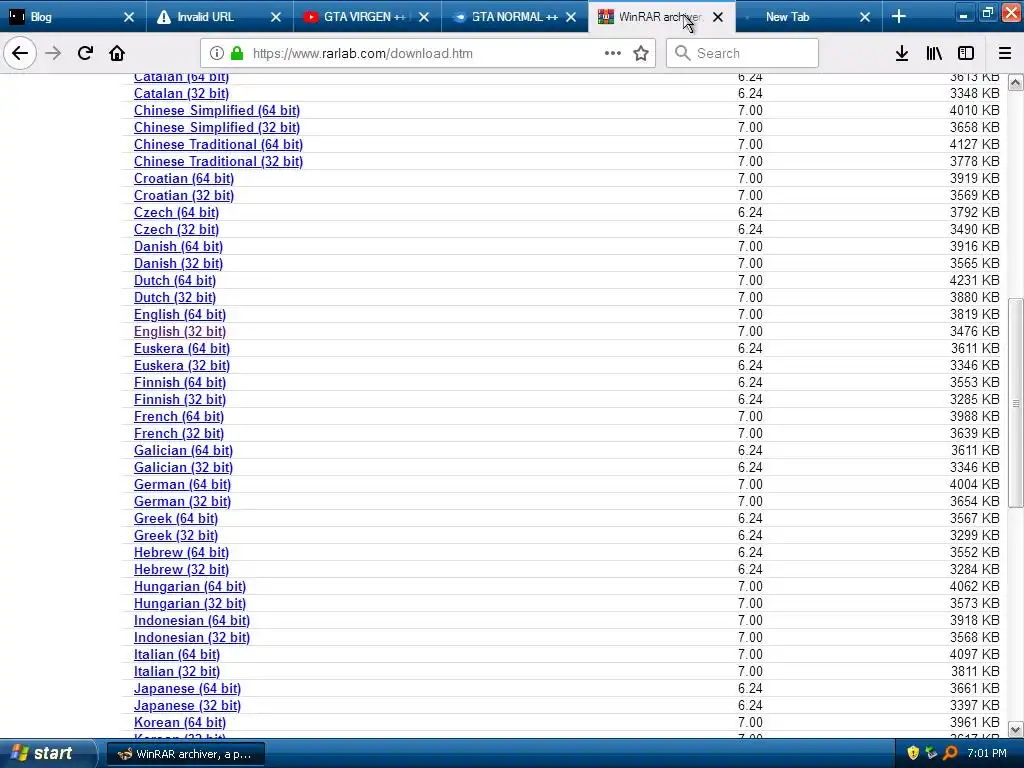Open Danish (64 bit) download link
Screen dimensions: 1024x768
[x=178, y=246]
